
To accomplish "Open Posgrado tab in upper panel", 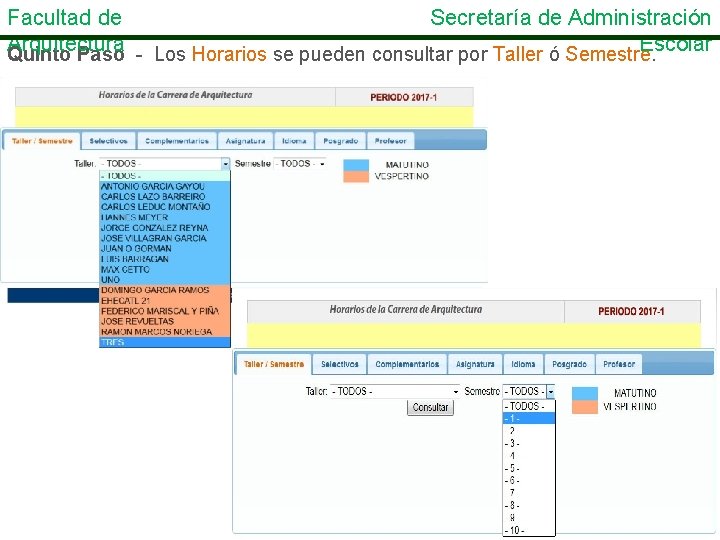I will (340, 141).
